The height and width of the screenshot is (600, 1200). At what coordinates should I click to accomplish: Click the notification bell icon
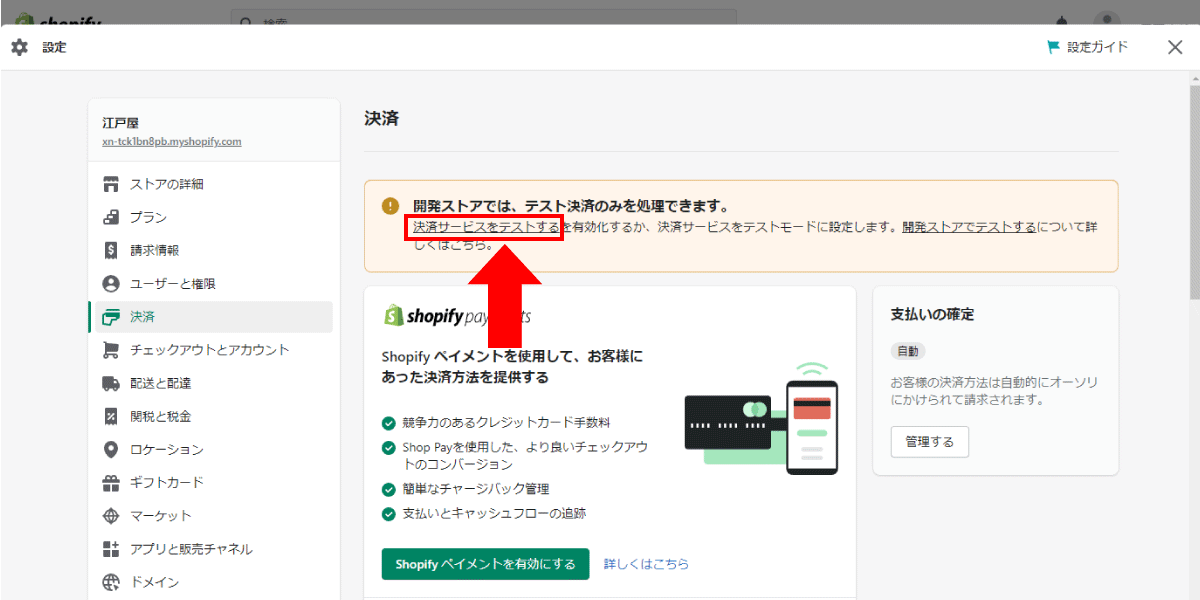(x=1062, y=19)
